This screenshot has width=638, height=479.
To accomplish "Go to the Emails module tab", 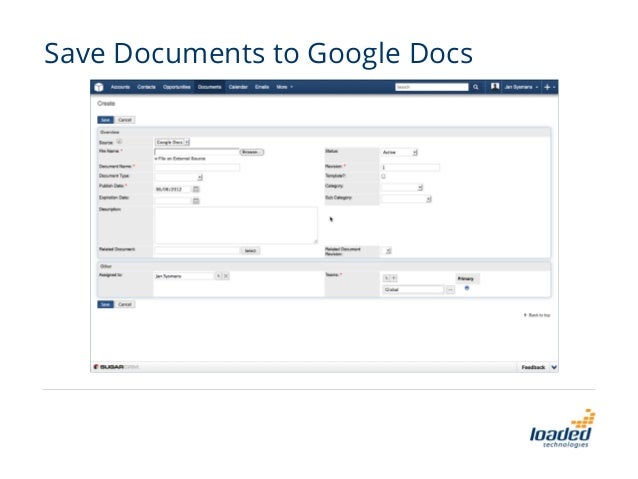I will 262,87.
